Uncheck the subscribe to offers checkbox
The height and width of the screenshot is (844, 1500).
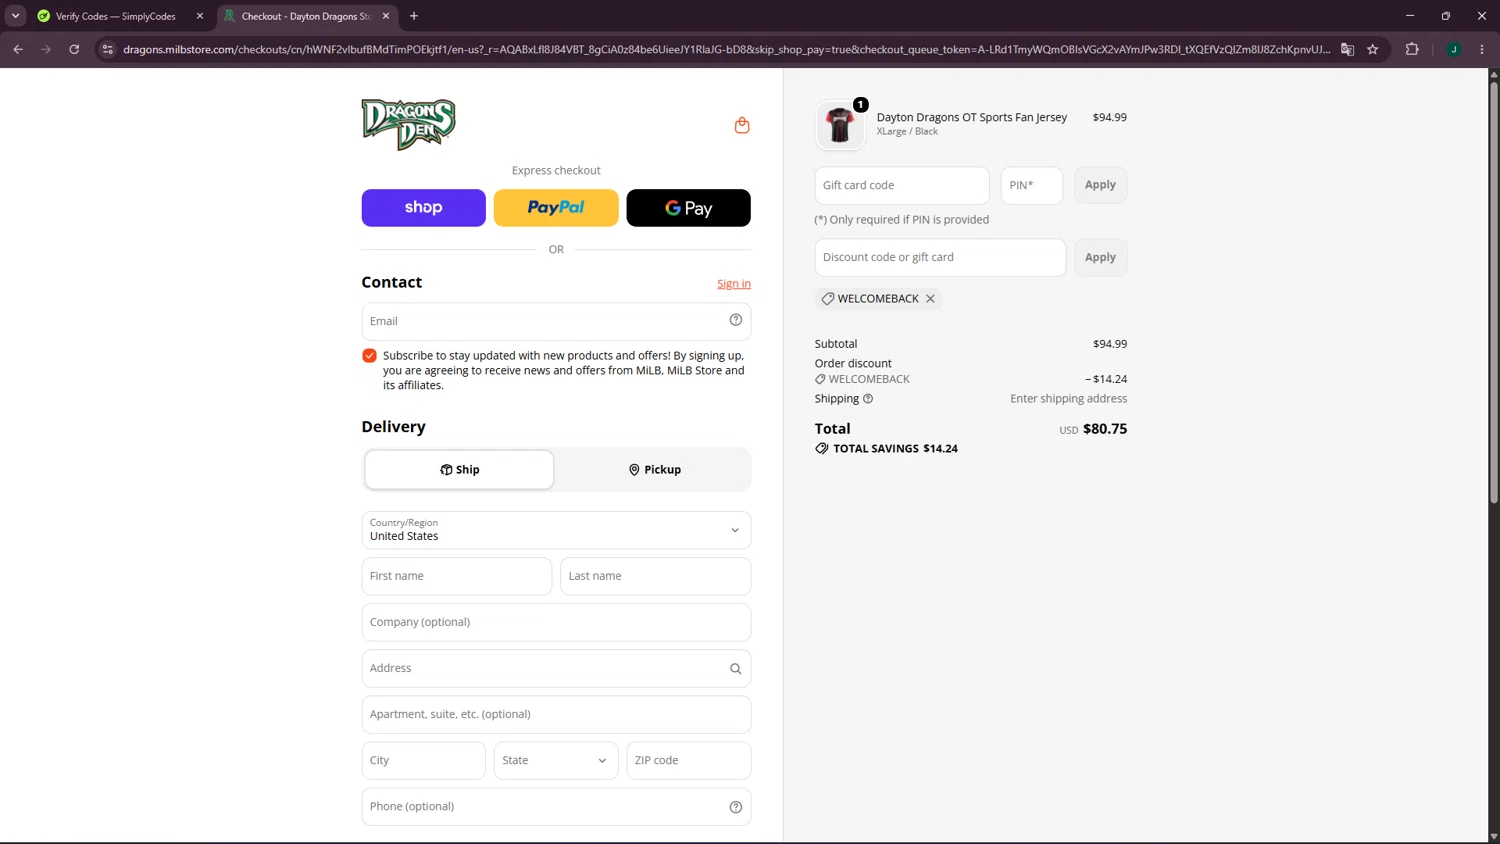(x=369, y=356)
